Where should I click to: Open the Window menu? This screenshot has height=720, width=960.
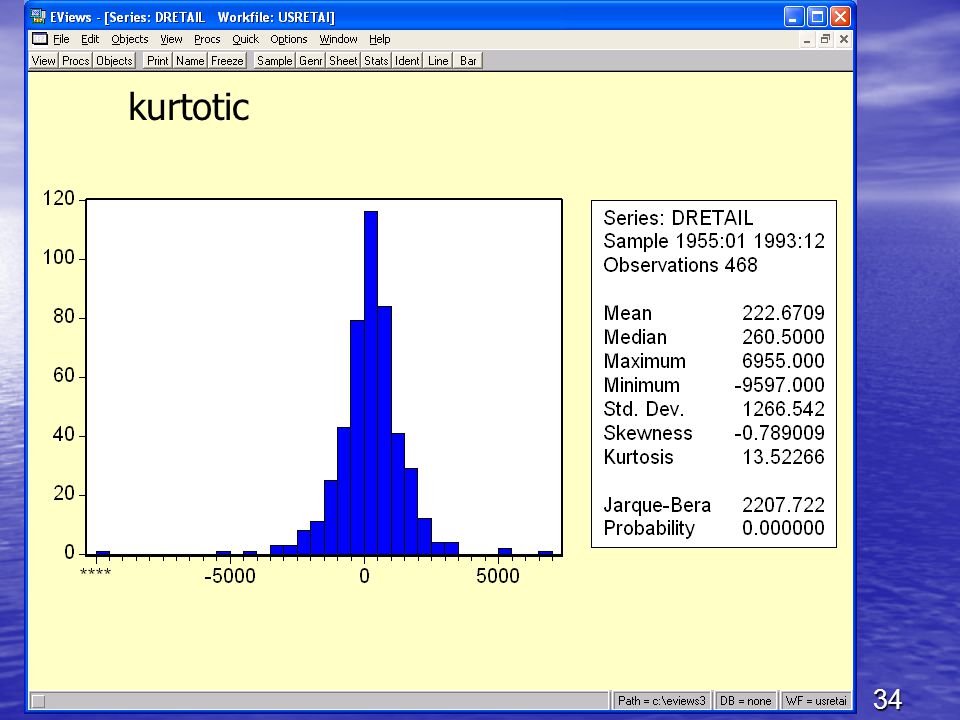(x=339, y=39)
